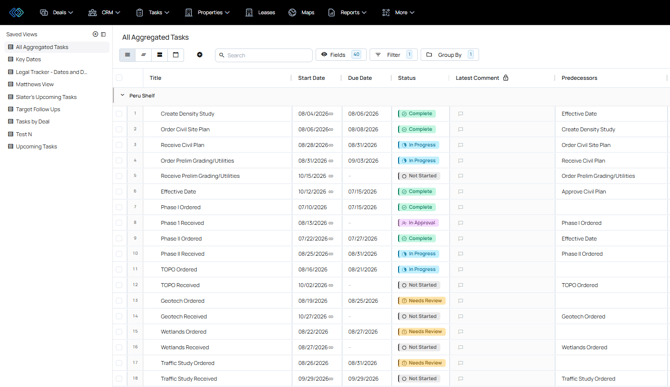Viewport: 670px width, 387px height.
Task: Toggle the select-all header checkbox
Action: [x=119, y=78]
